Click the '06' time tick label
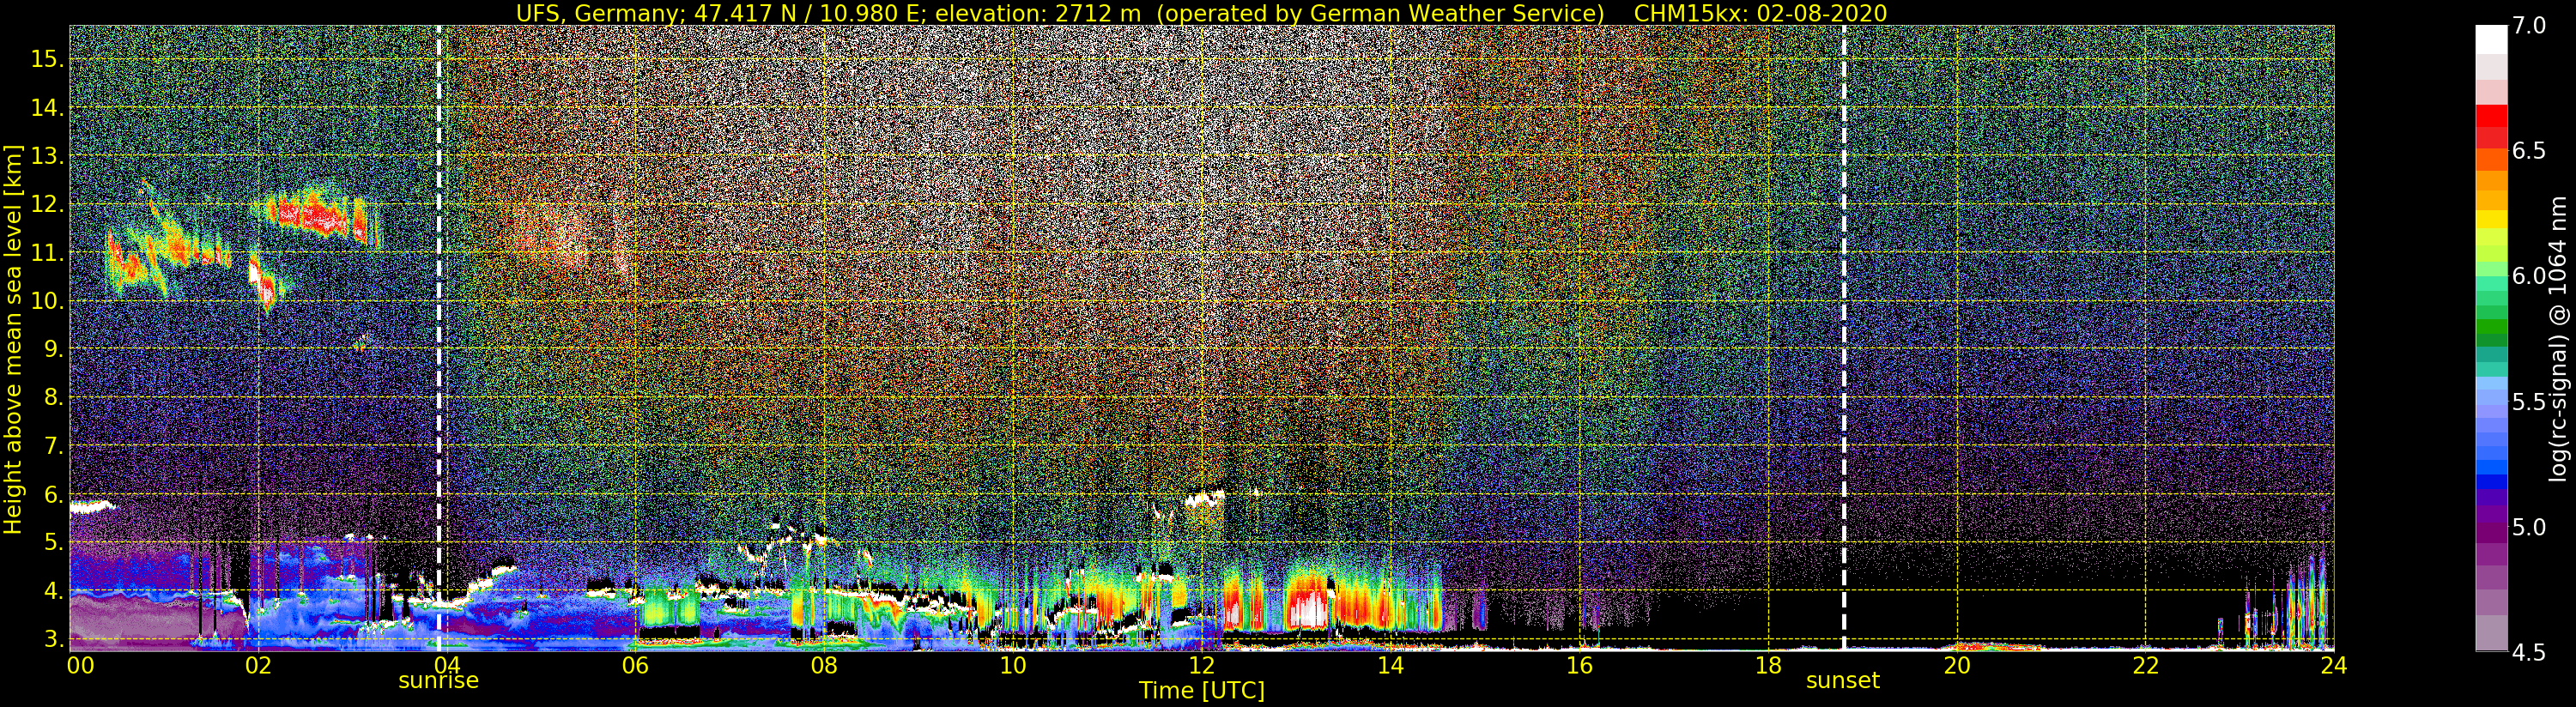The width and height of the screenshot is (2576, 707). tap(635, 666)
